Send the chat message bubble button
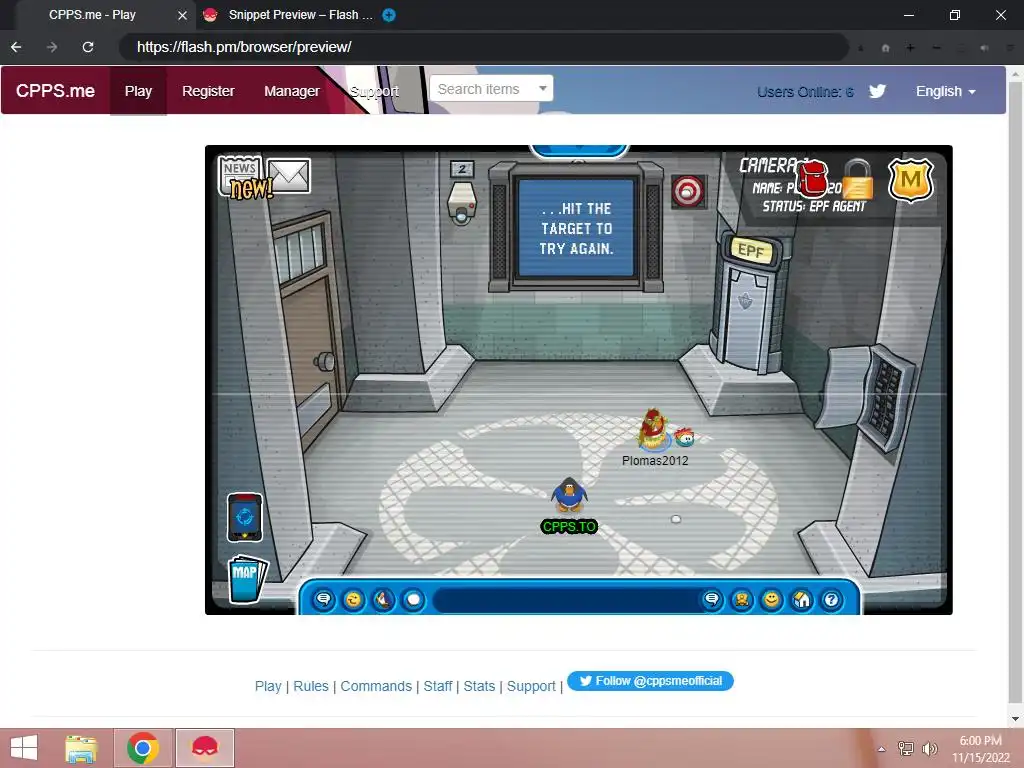 click(x=712, y=599)
